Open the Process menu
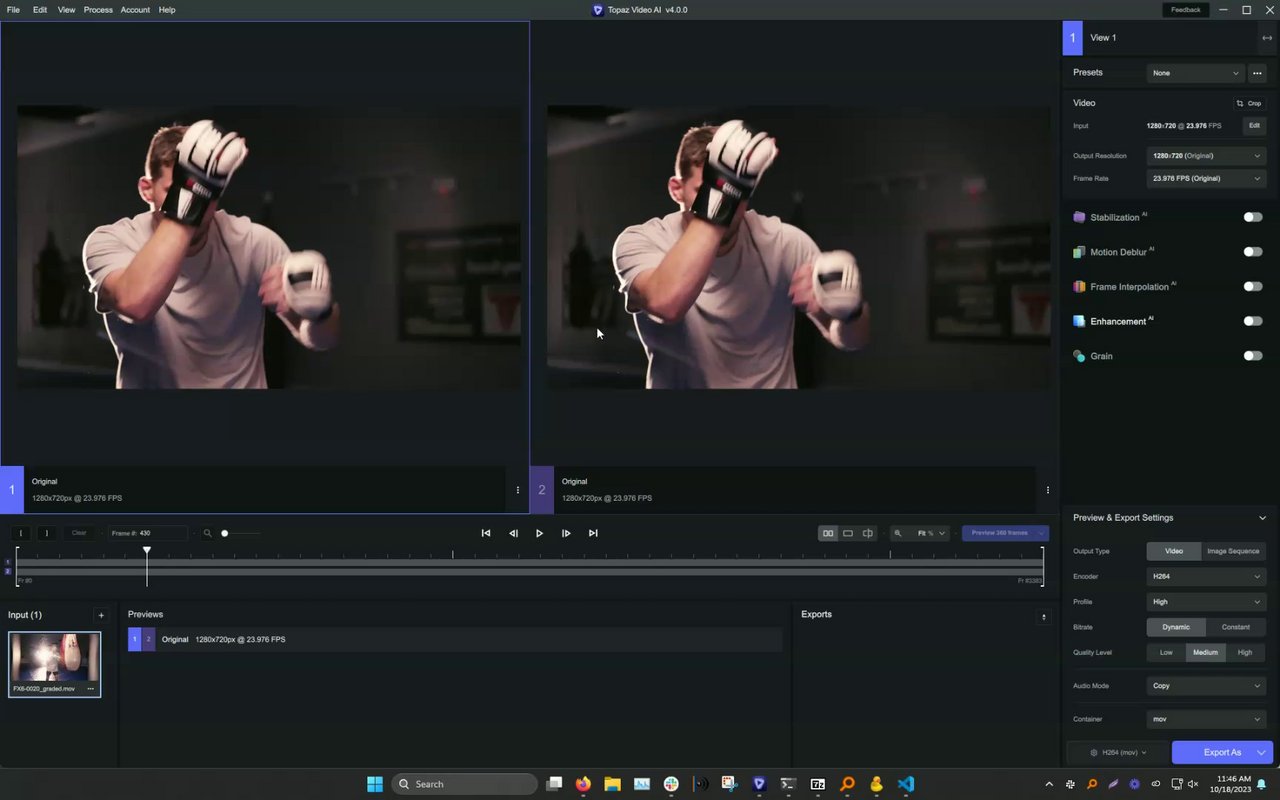This screenshot has height=800, width=1280. (98, 10)
